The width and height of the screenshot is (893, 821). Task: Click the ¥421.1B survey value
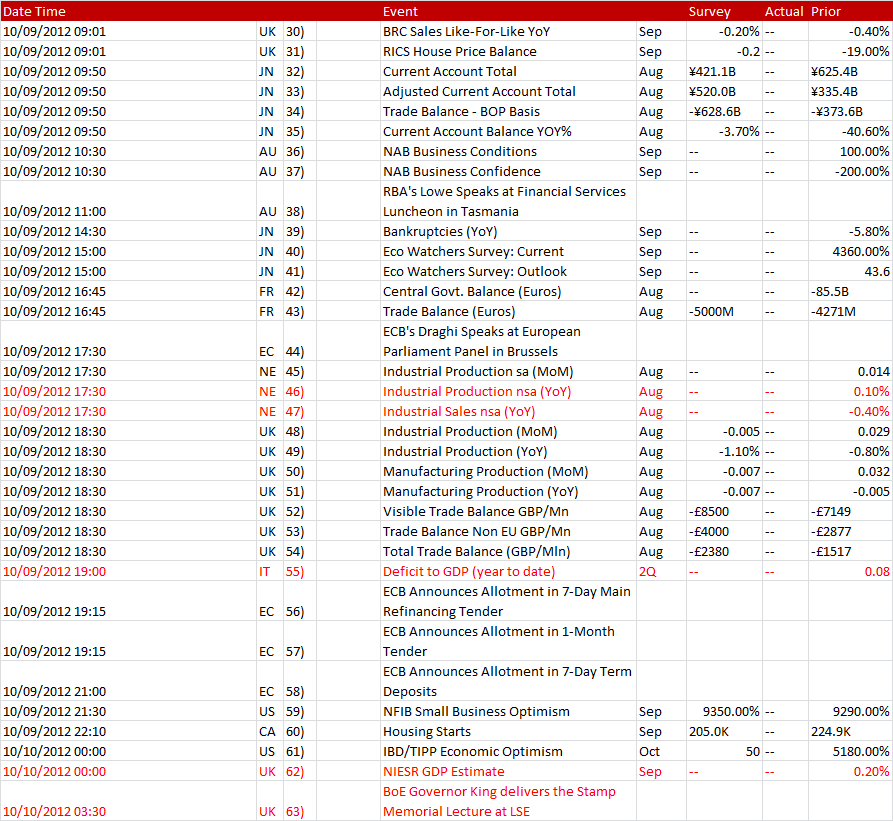(711, 71)
